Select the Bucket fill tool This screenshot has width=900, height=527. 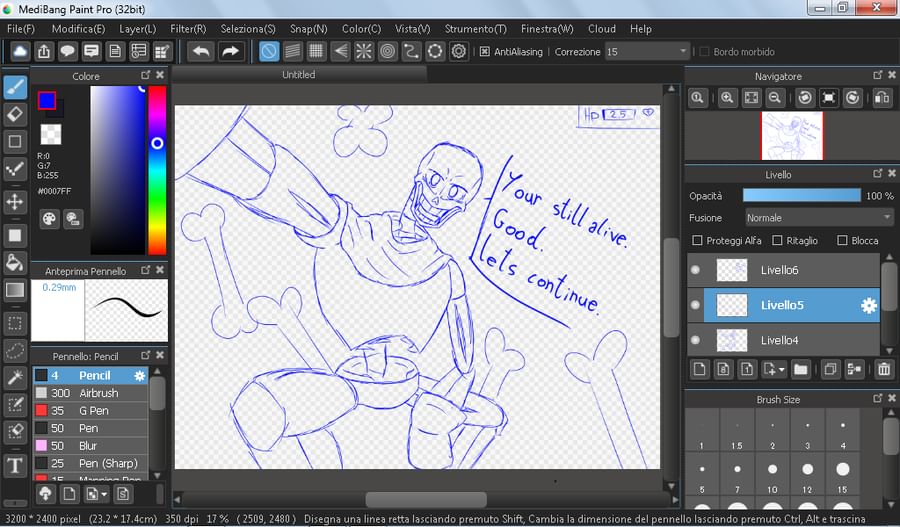[15, 263]
